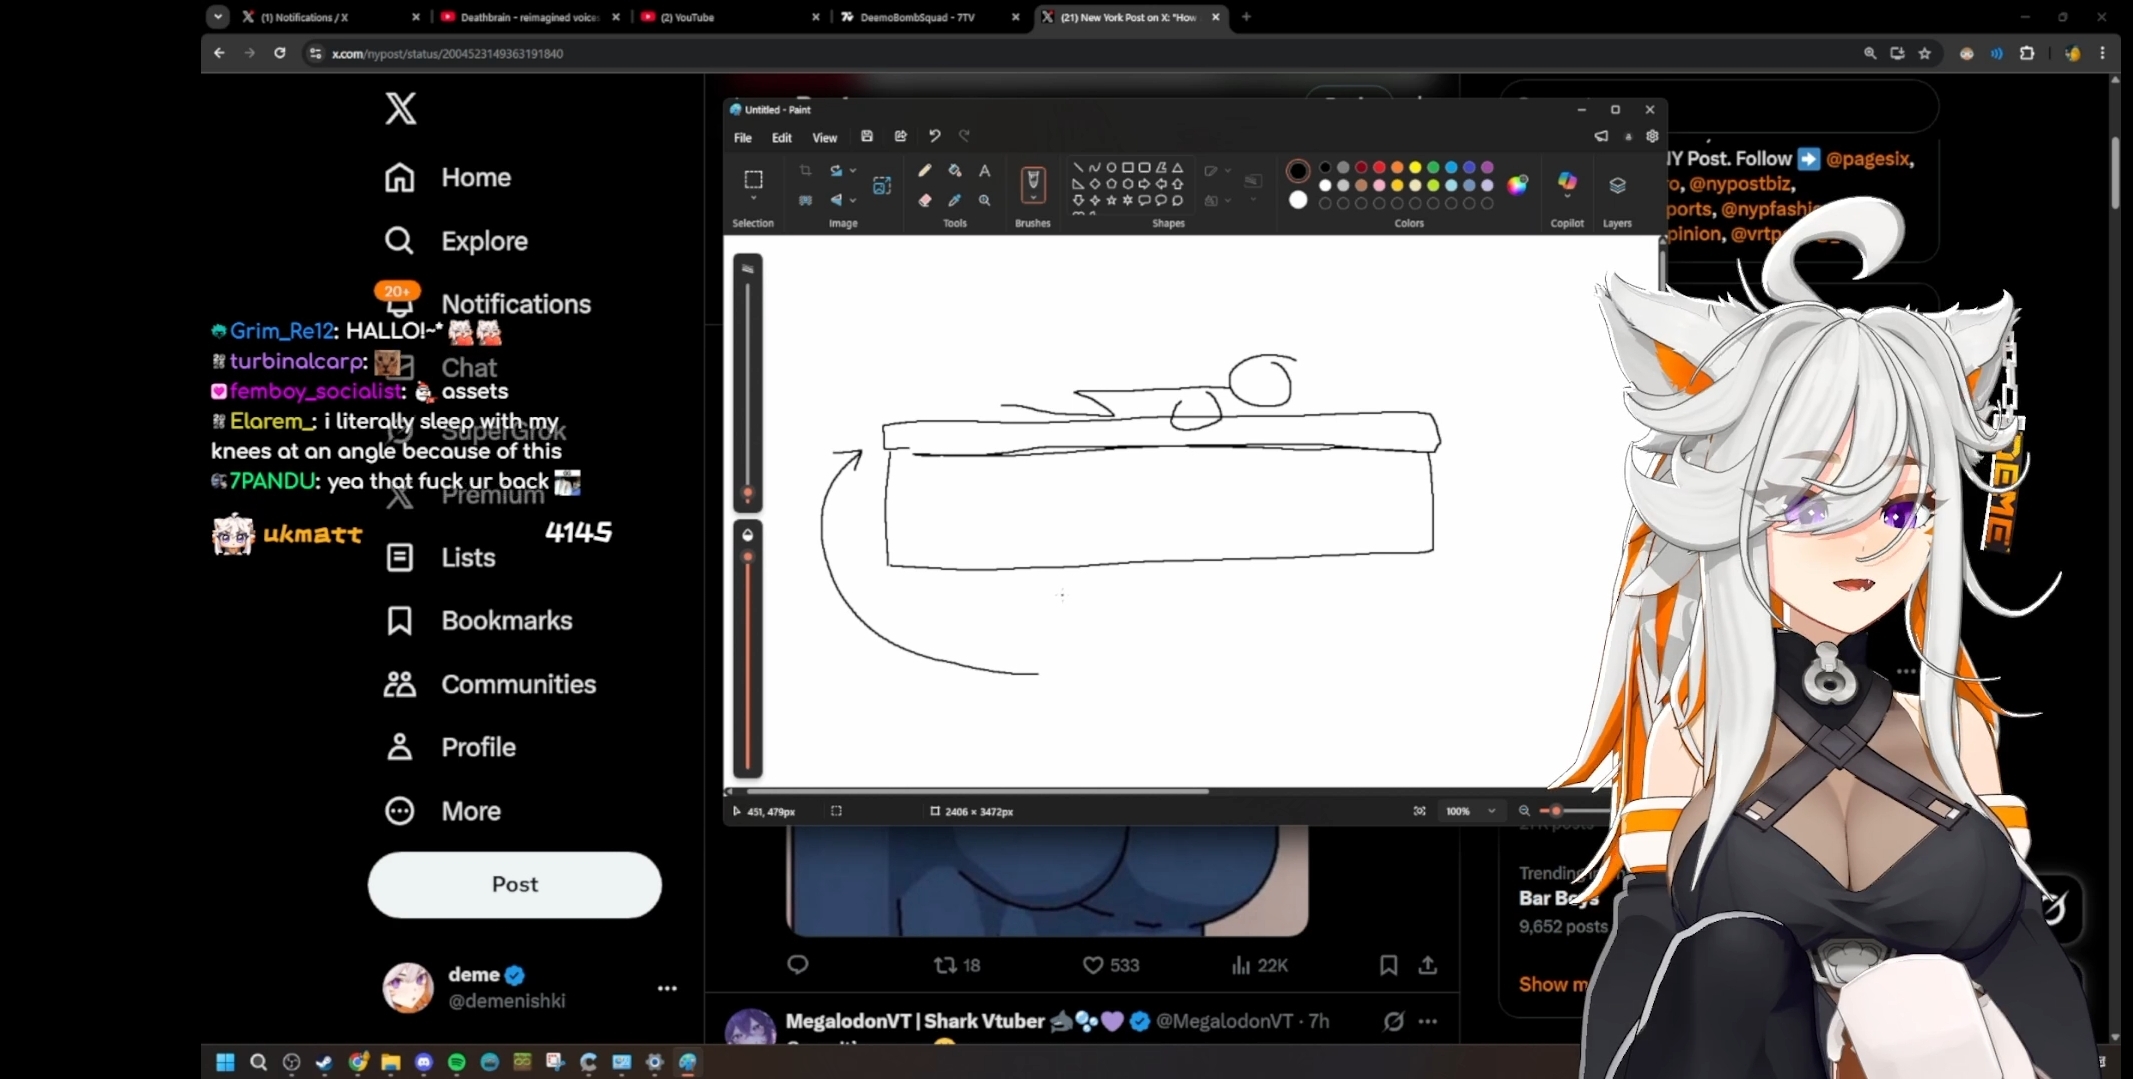Expand the Selection options dropdown
The width and height of the screenshot is (2133, 1079).
coord(753,200)
